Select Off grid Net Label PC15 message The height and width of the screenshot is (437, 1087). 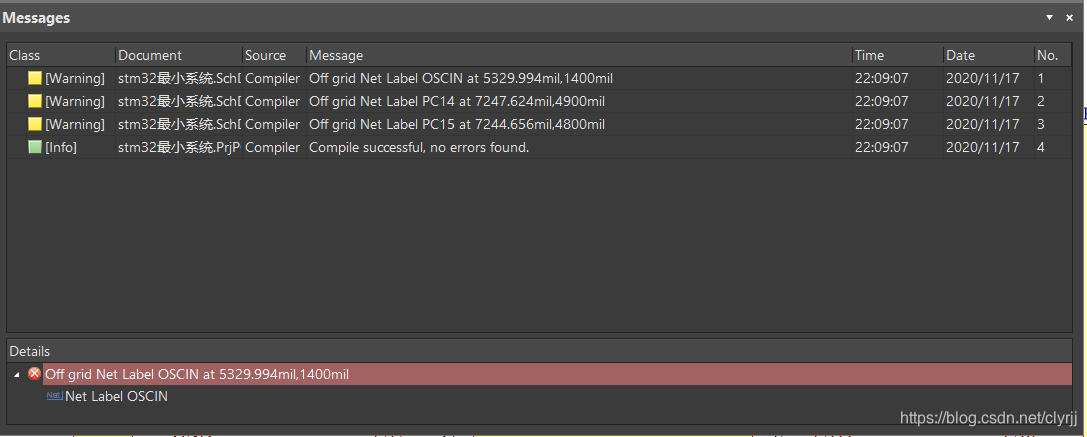coord(456,124)
